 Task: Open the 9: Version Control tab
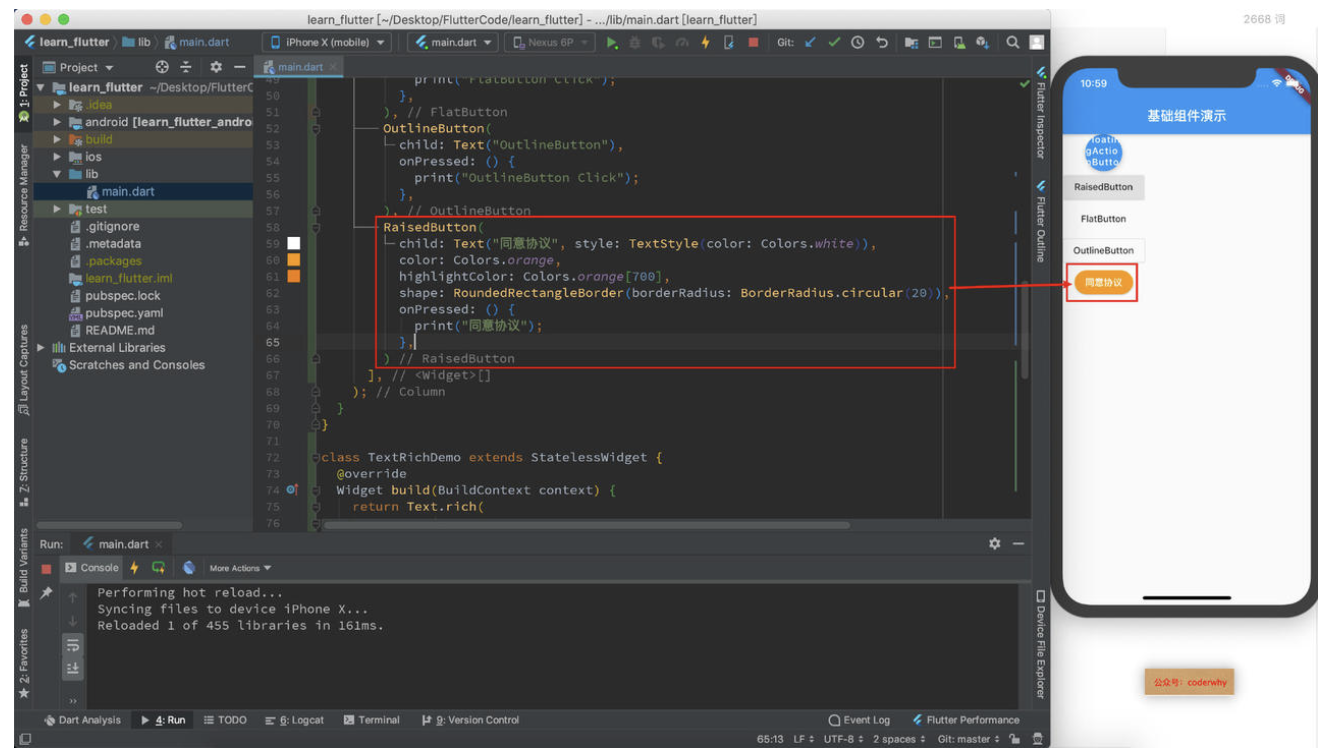pos(470,720)
